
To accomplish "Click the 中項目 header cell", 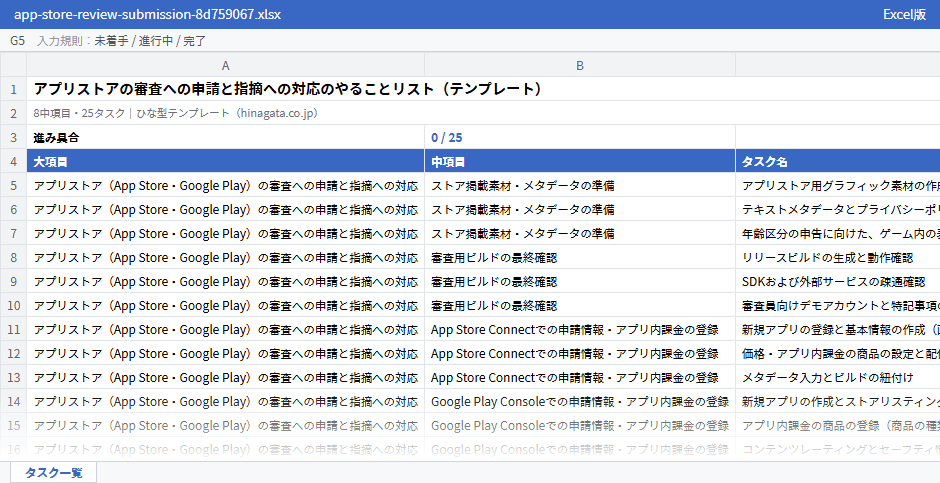I will tap(580, 161).
